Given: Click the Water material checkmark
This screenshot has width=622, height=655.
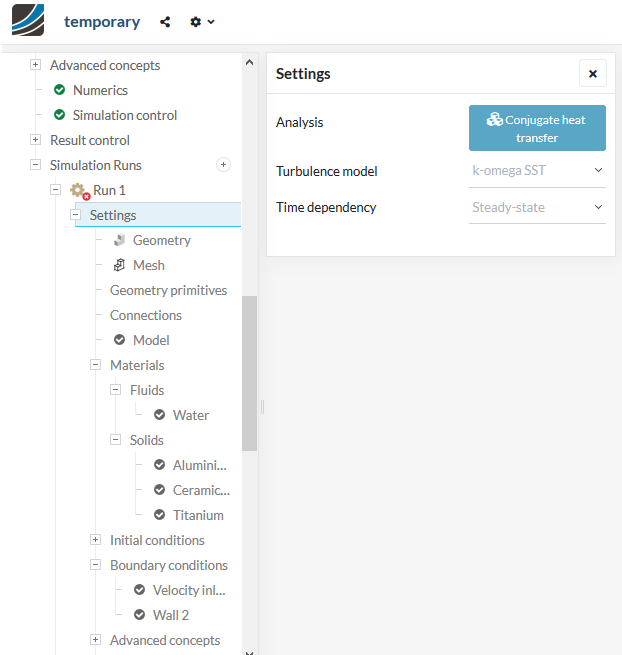Looking at the screenshot, I should click(x=159, y=415).
